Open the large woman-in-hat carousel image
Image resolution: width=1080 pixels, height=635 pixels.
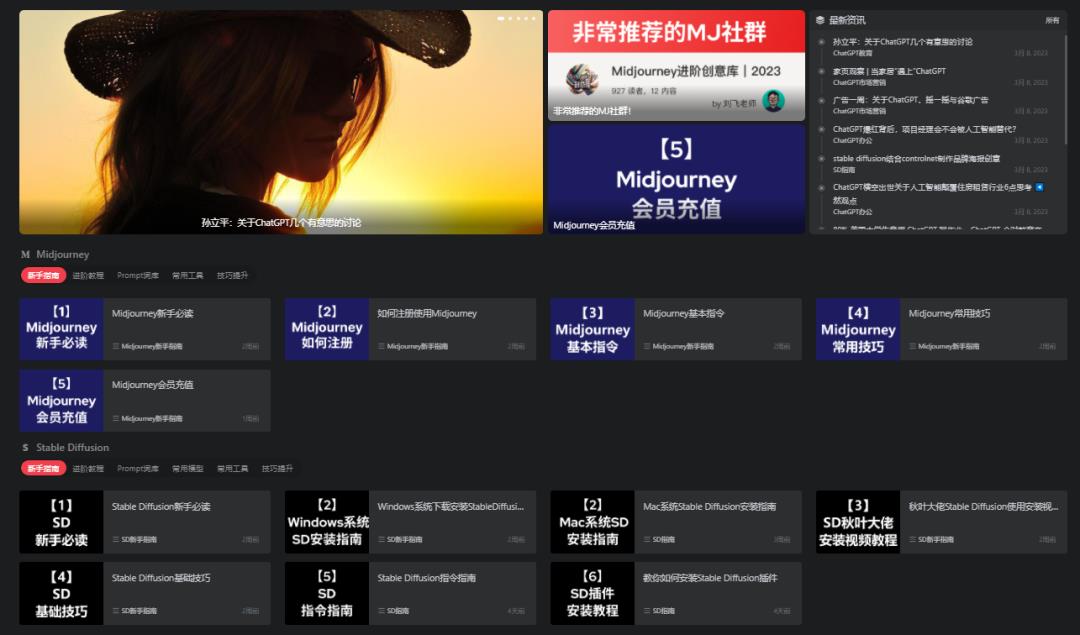pyautogui.click(x=281, y=122)
